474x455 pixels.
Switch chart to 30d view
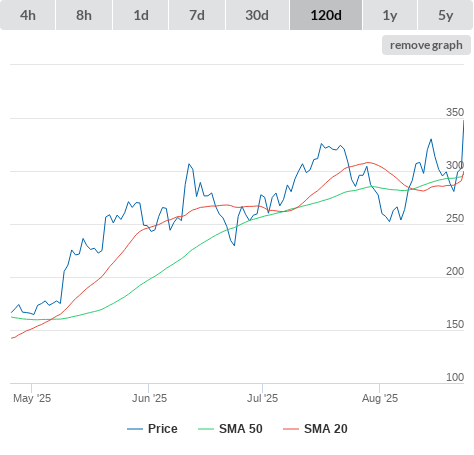[x=257, y=15]
